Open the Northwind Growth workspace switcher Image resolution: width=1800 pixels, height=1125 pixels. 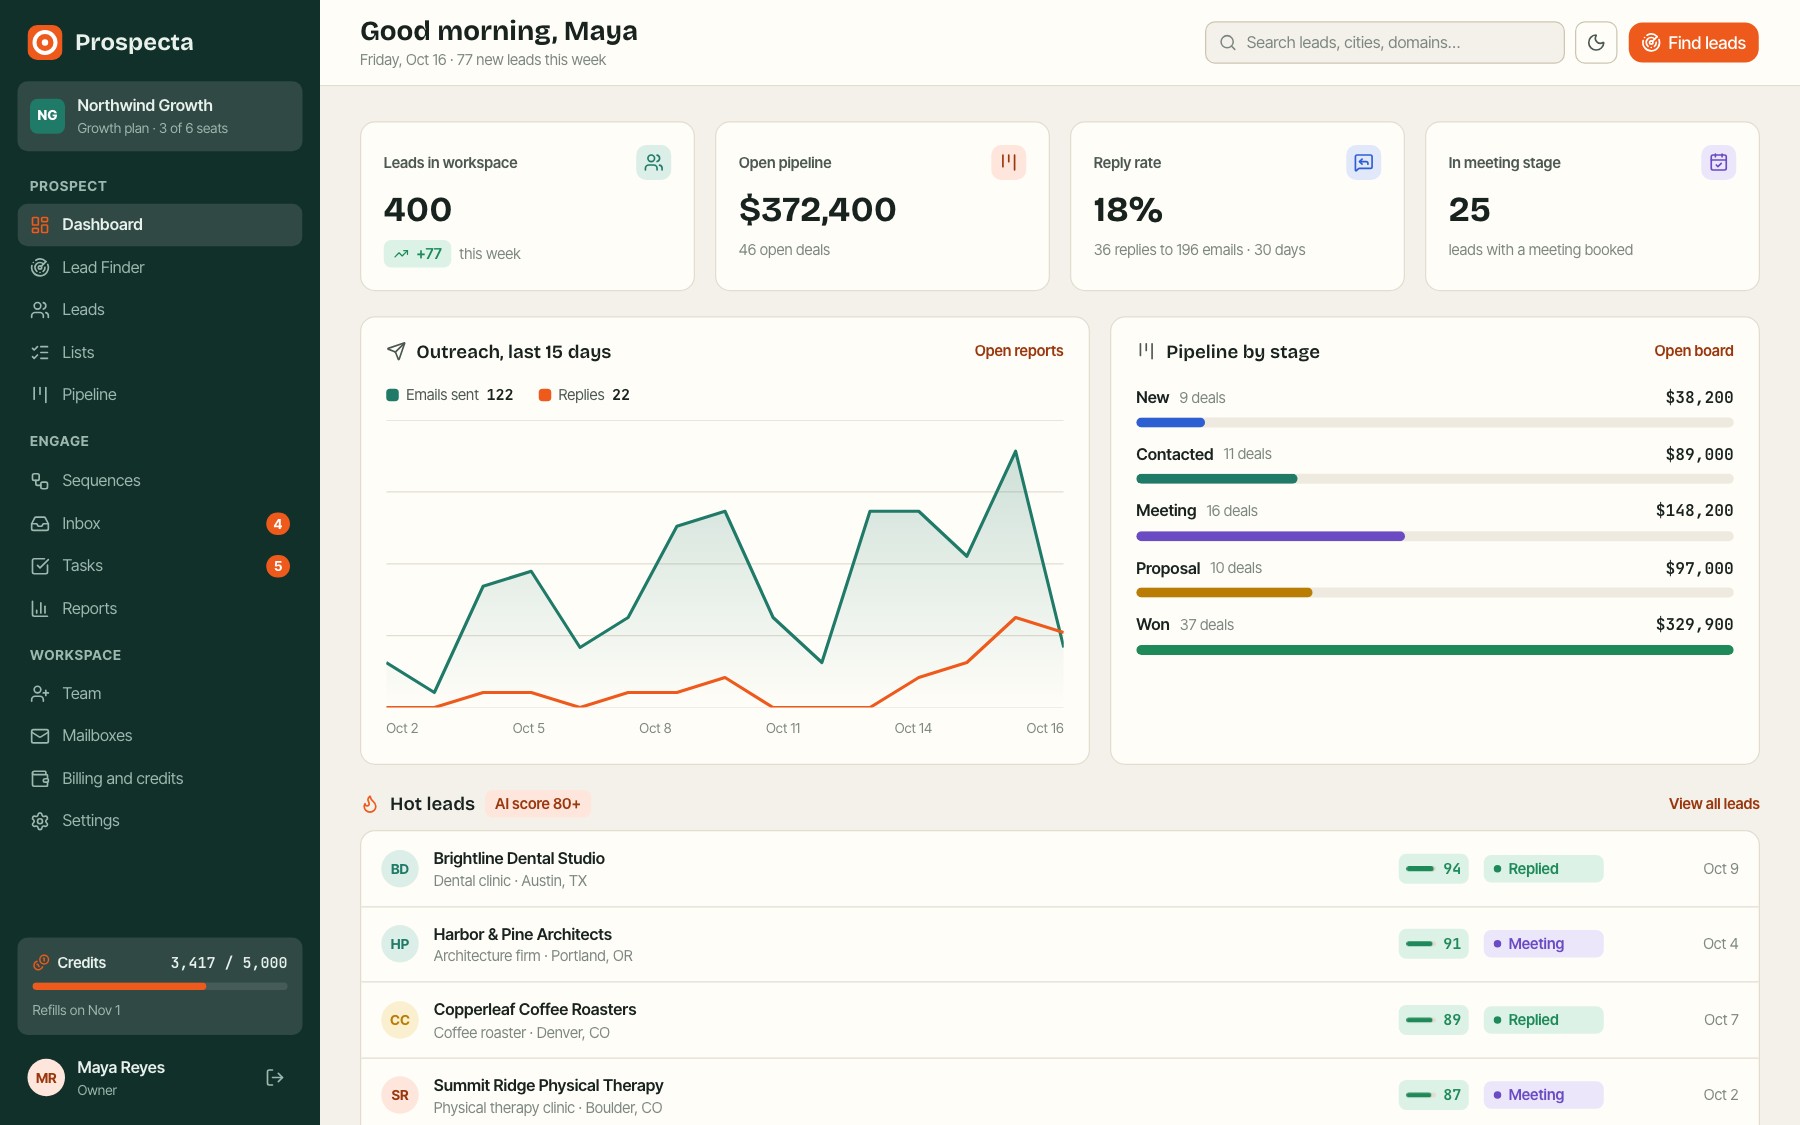tap(160, 116)
